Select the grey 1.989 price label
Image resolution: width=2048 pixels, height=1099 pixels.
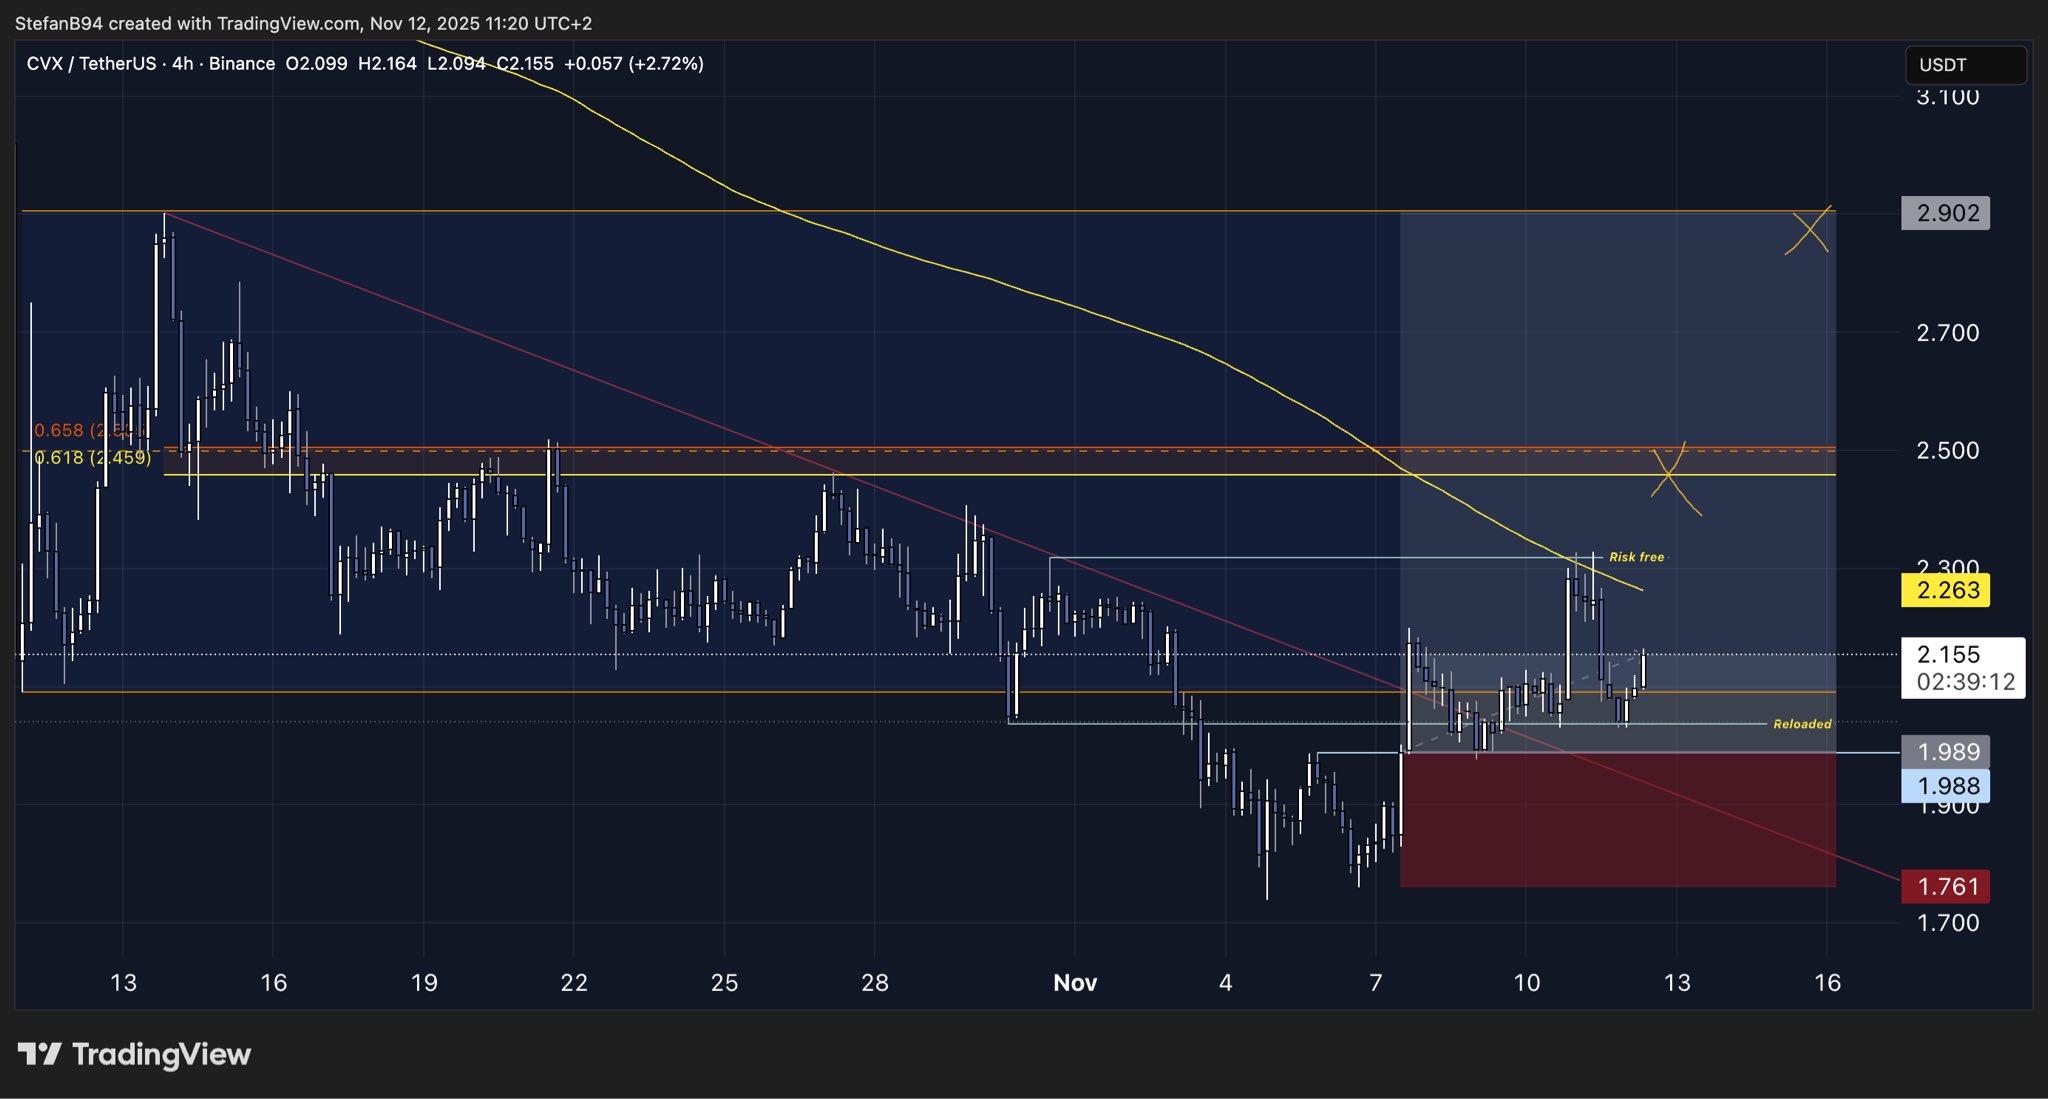point(1945,752)
